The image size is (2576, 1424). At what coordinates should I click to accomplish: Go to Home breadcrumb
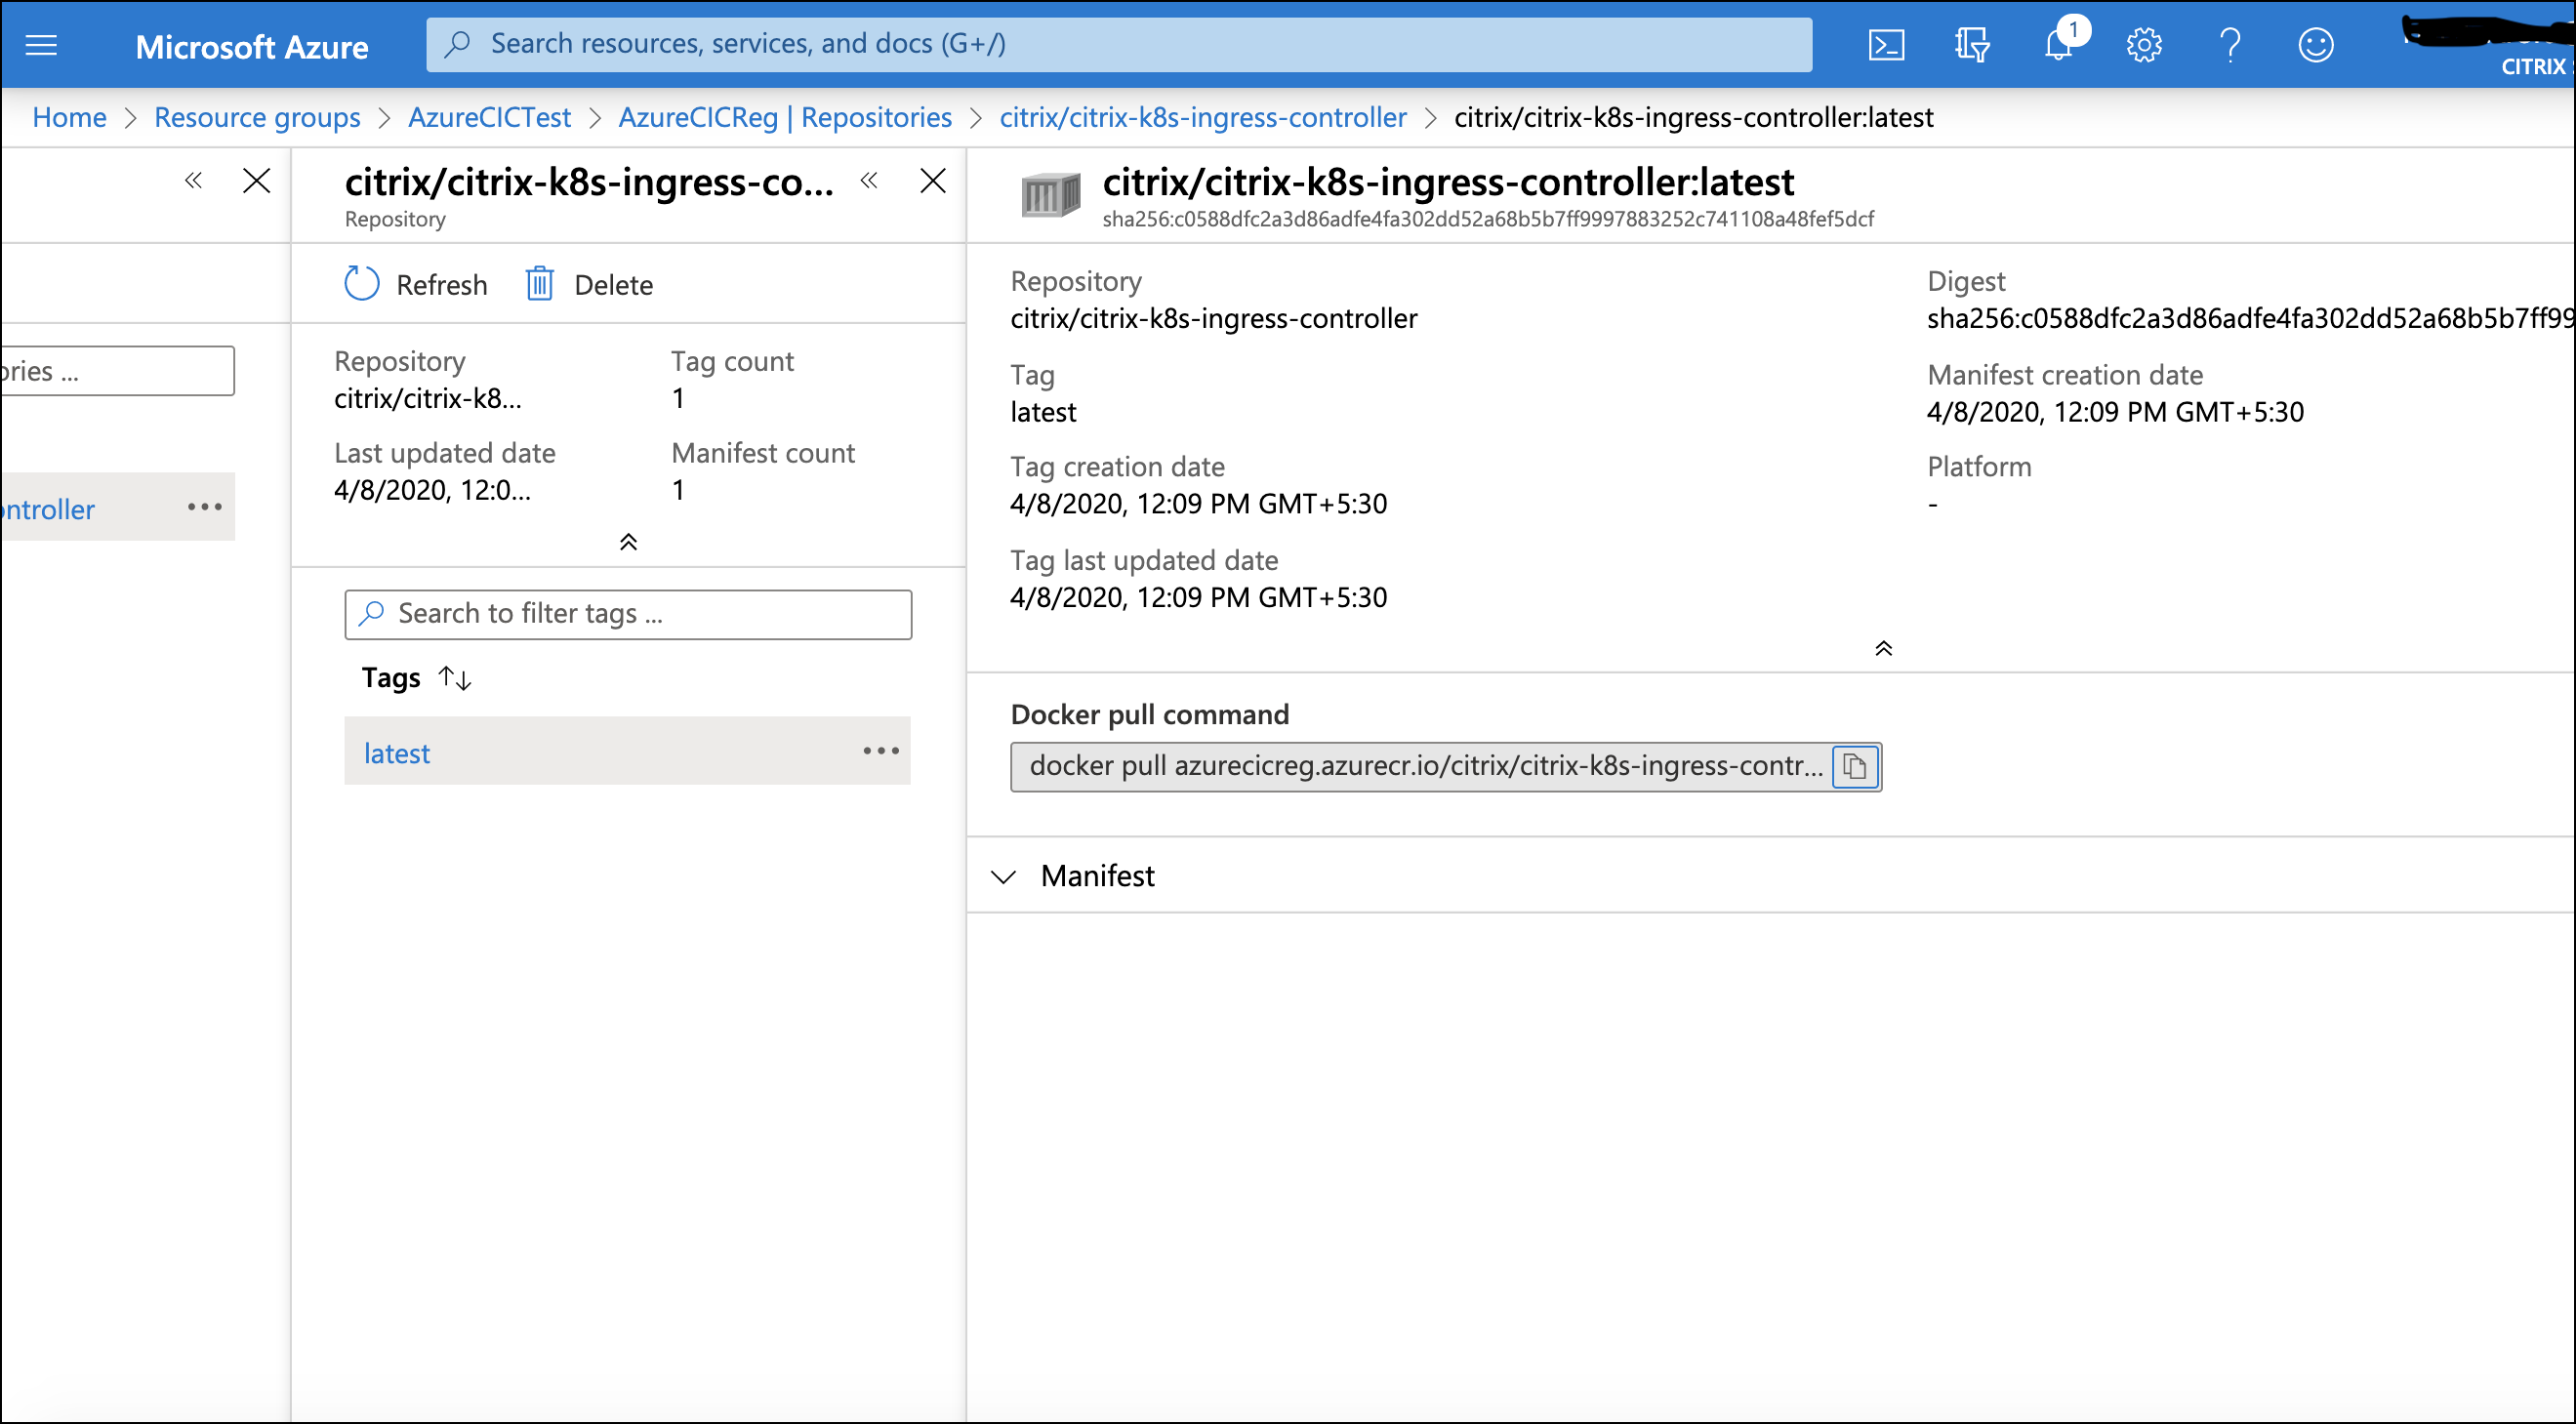click(69, 117)
